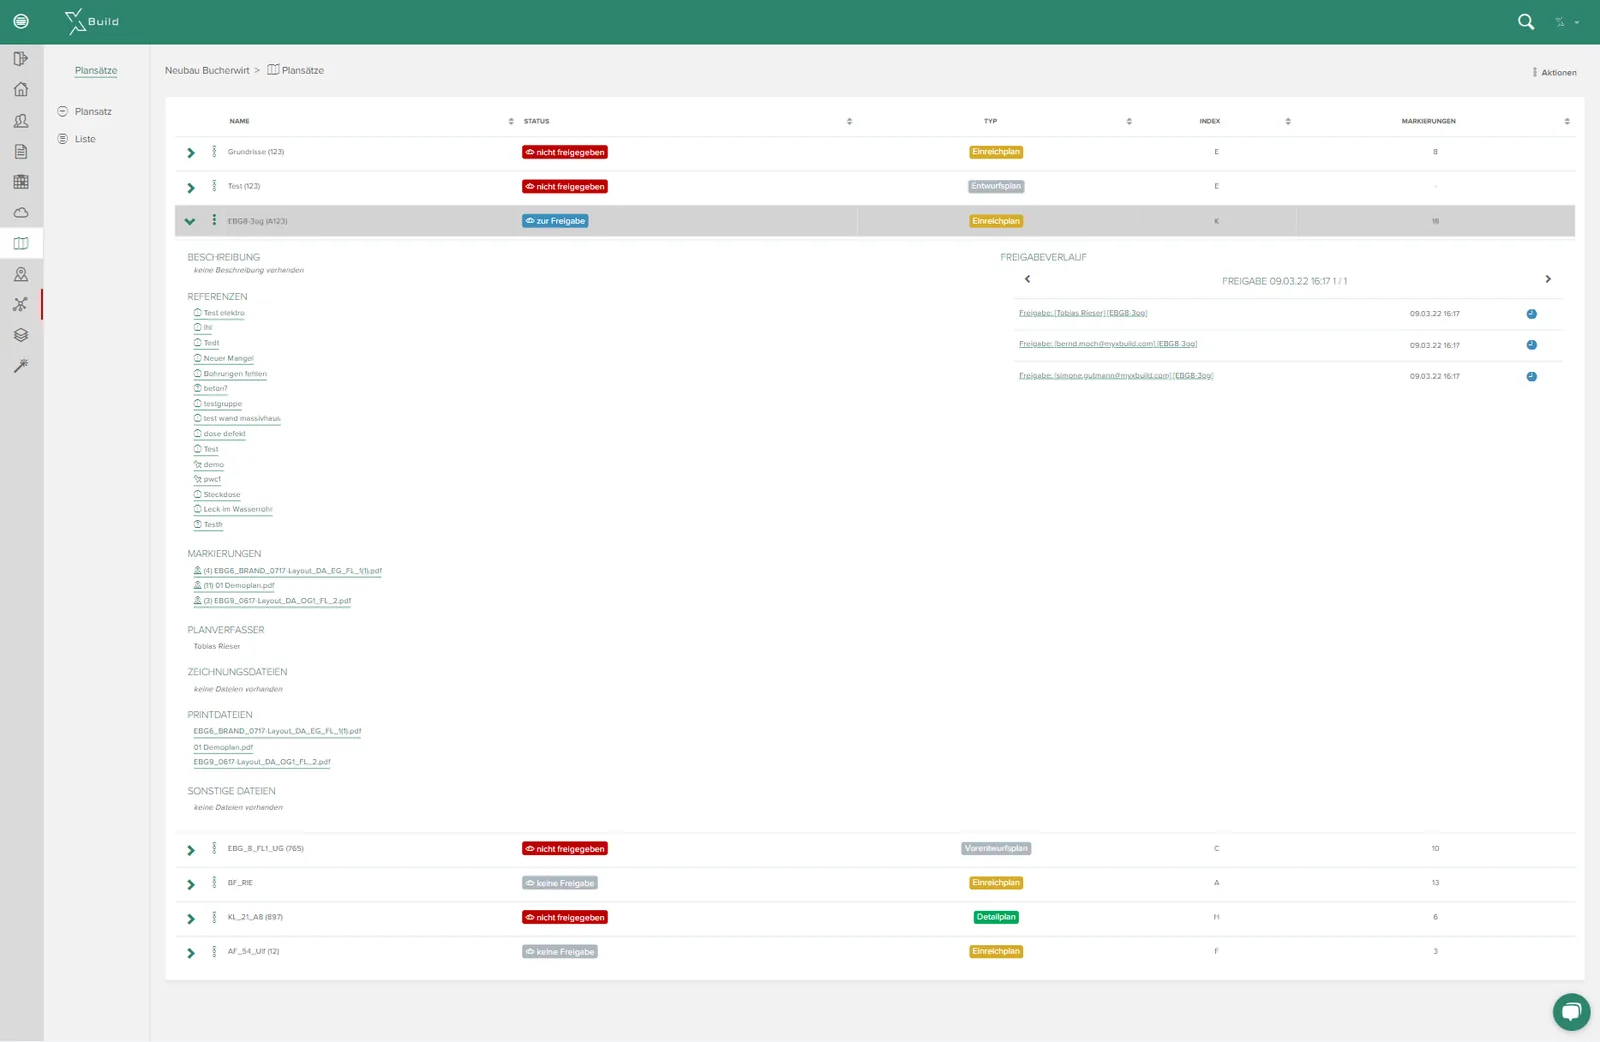Click the search magnifier in the top bar
The image size is (1600, 1042).
[1526, 21]
